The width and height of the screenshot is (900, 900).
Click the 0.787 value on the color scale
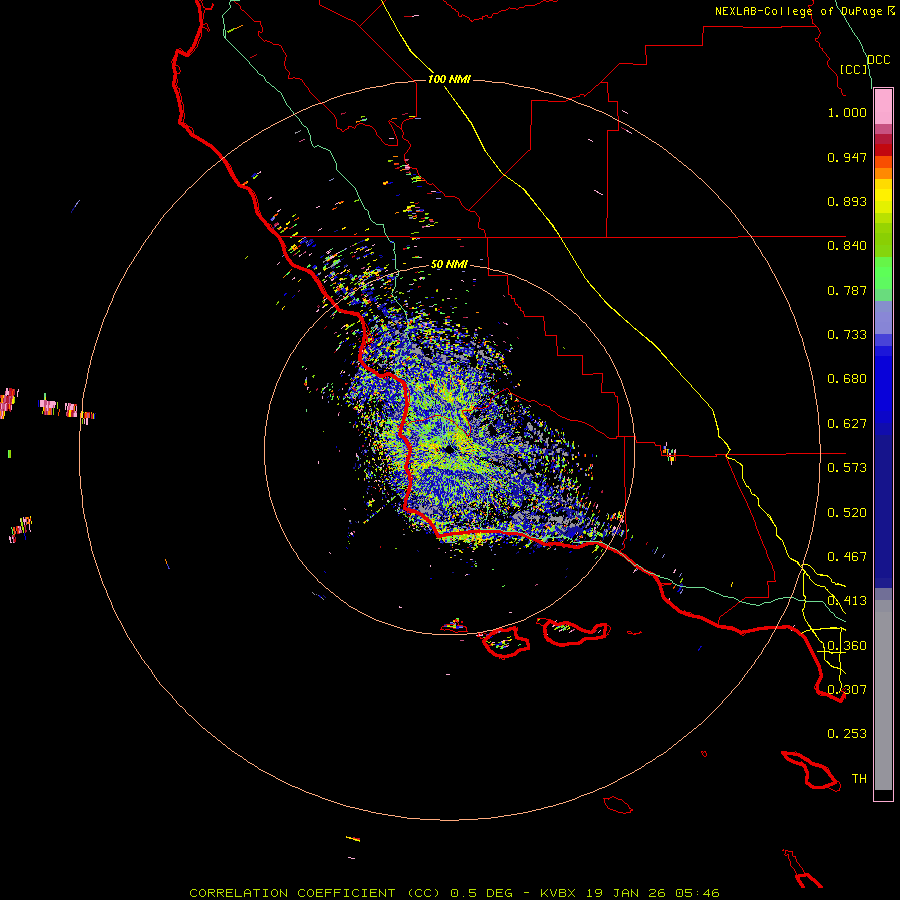pyautogui.click(x=847, y=290)
